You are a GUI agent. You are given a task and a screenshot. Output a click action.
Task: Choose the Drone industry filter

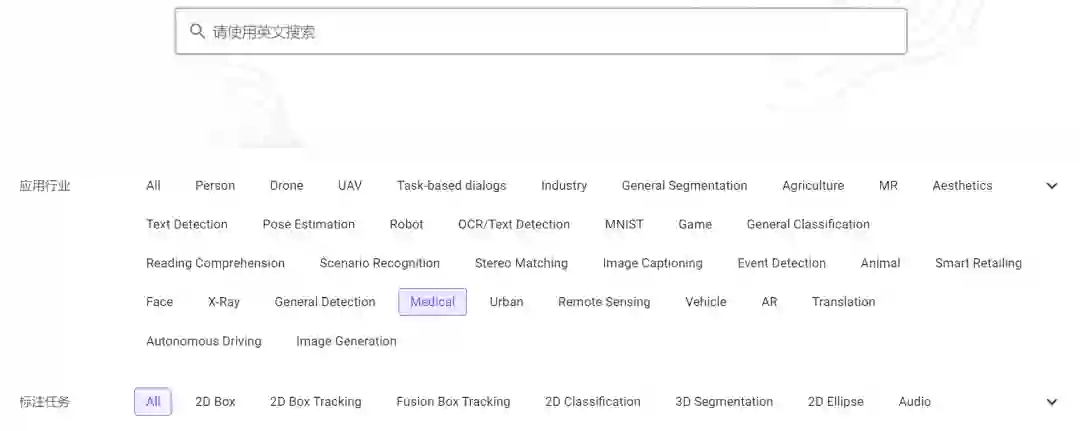click(286, 186)
